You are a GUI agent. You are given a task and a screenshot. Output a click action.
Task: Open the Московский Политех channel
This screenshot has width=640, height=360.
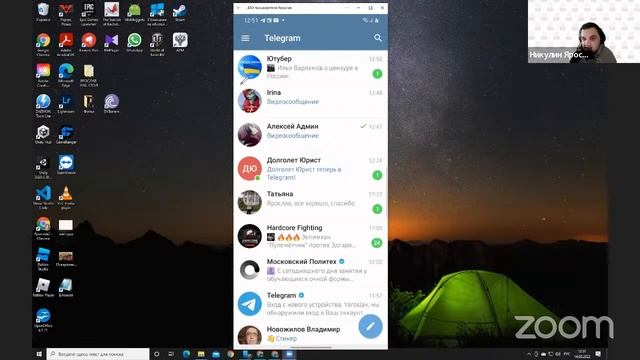tap(311, 270)
